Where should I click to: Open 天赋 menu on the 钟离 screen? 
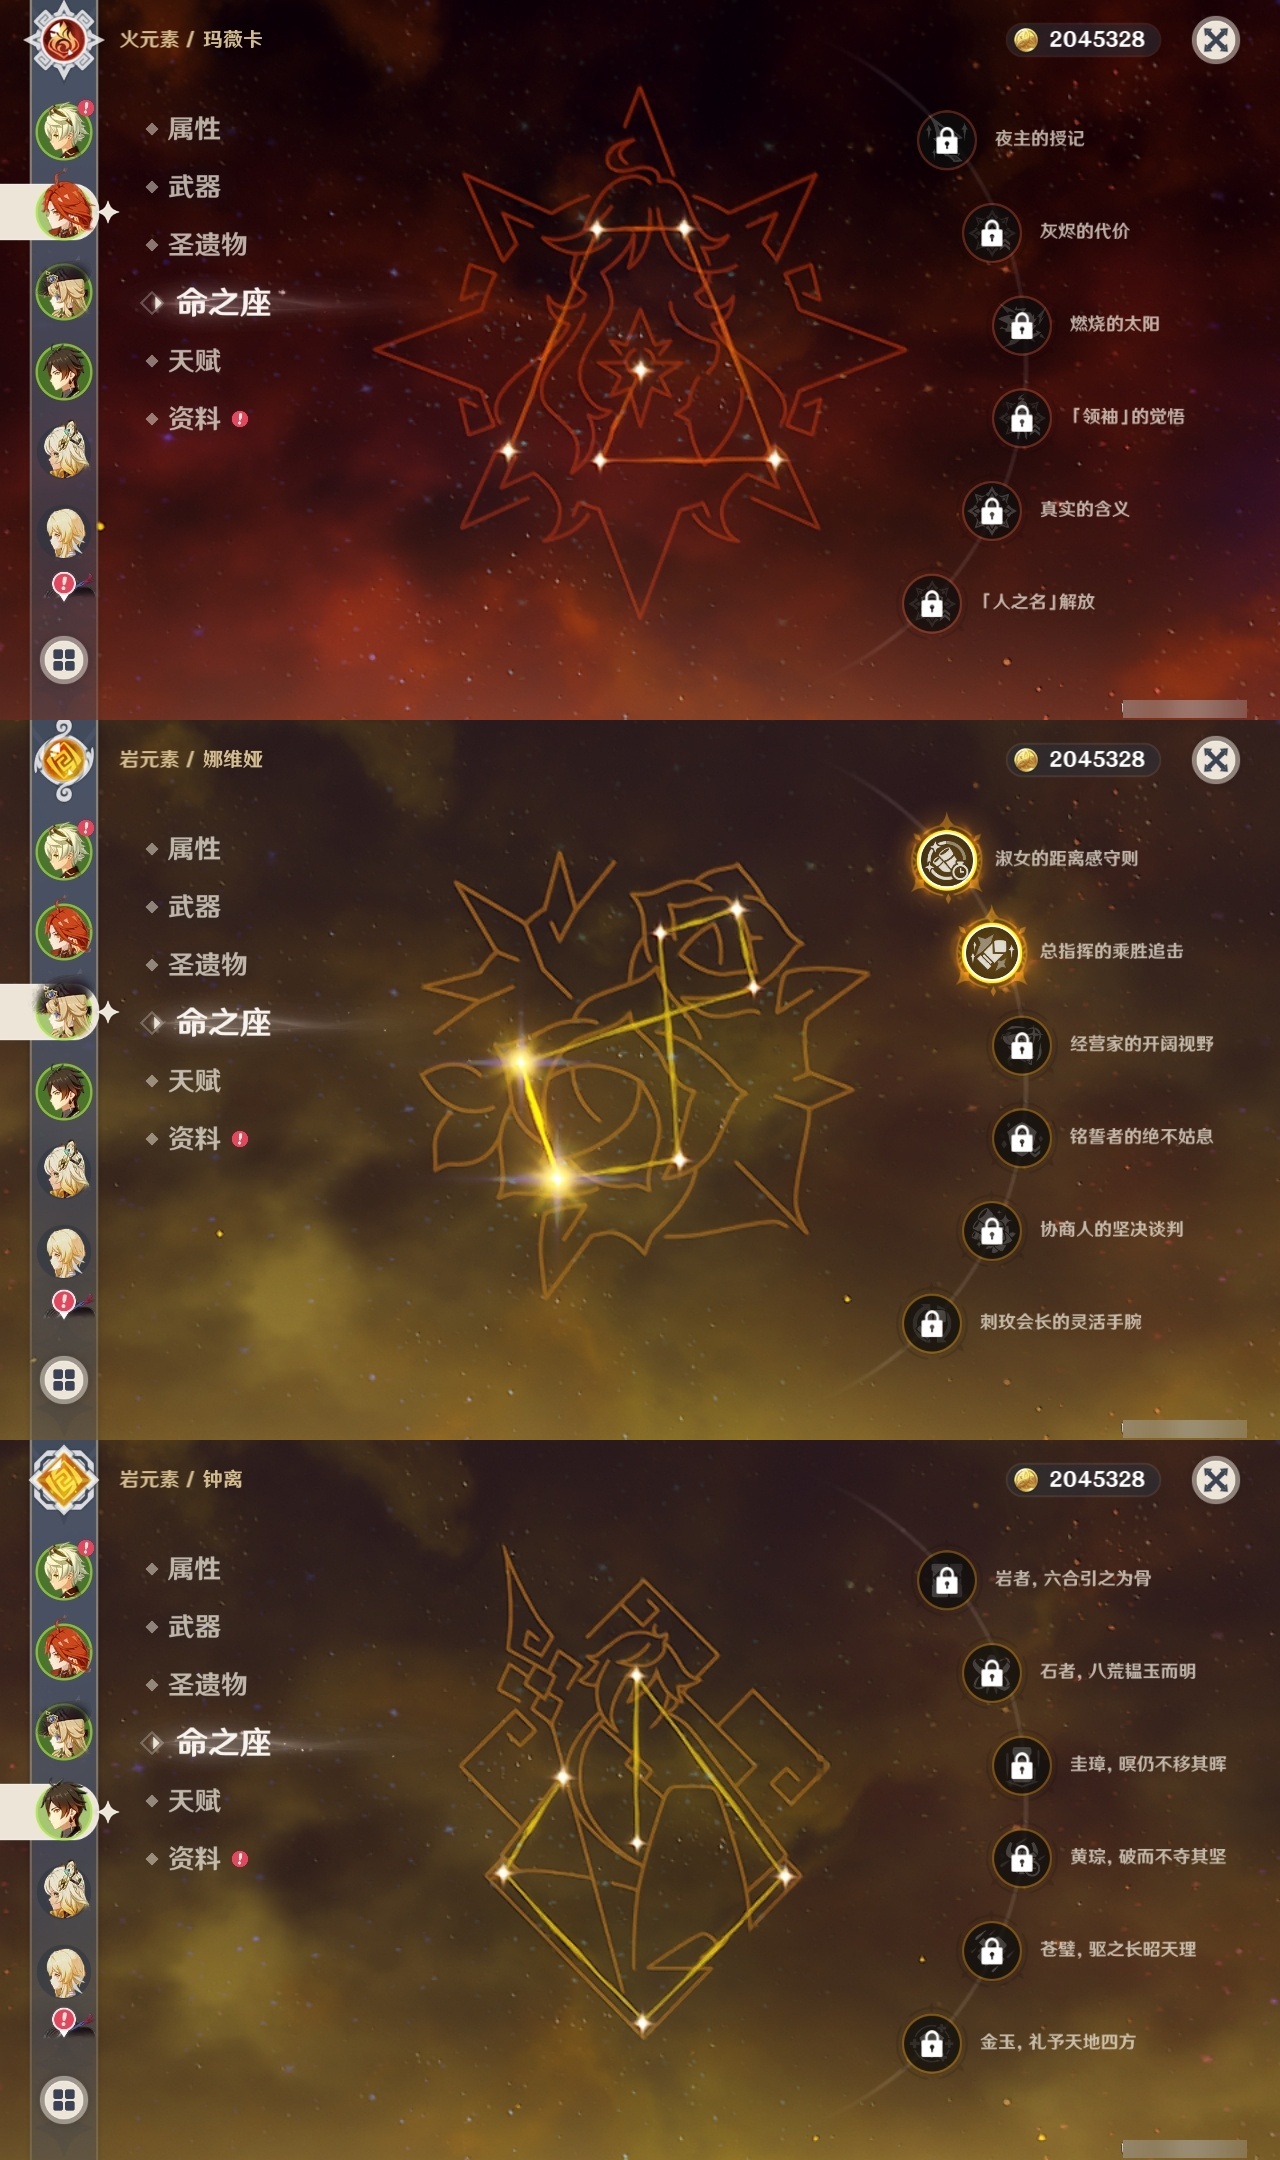click(x=194, y=1801)
